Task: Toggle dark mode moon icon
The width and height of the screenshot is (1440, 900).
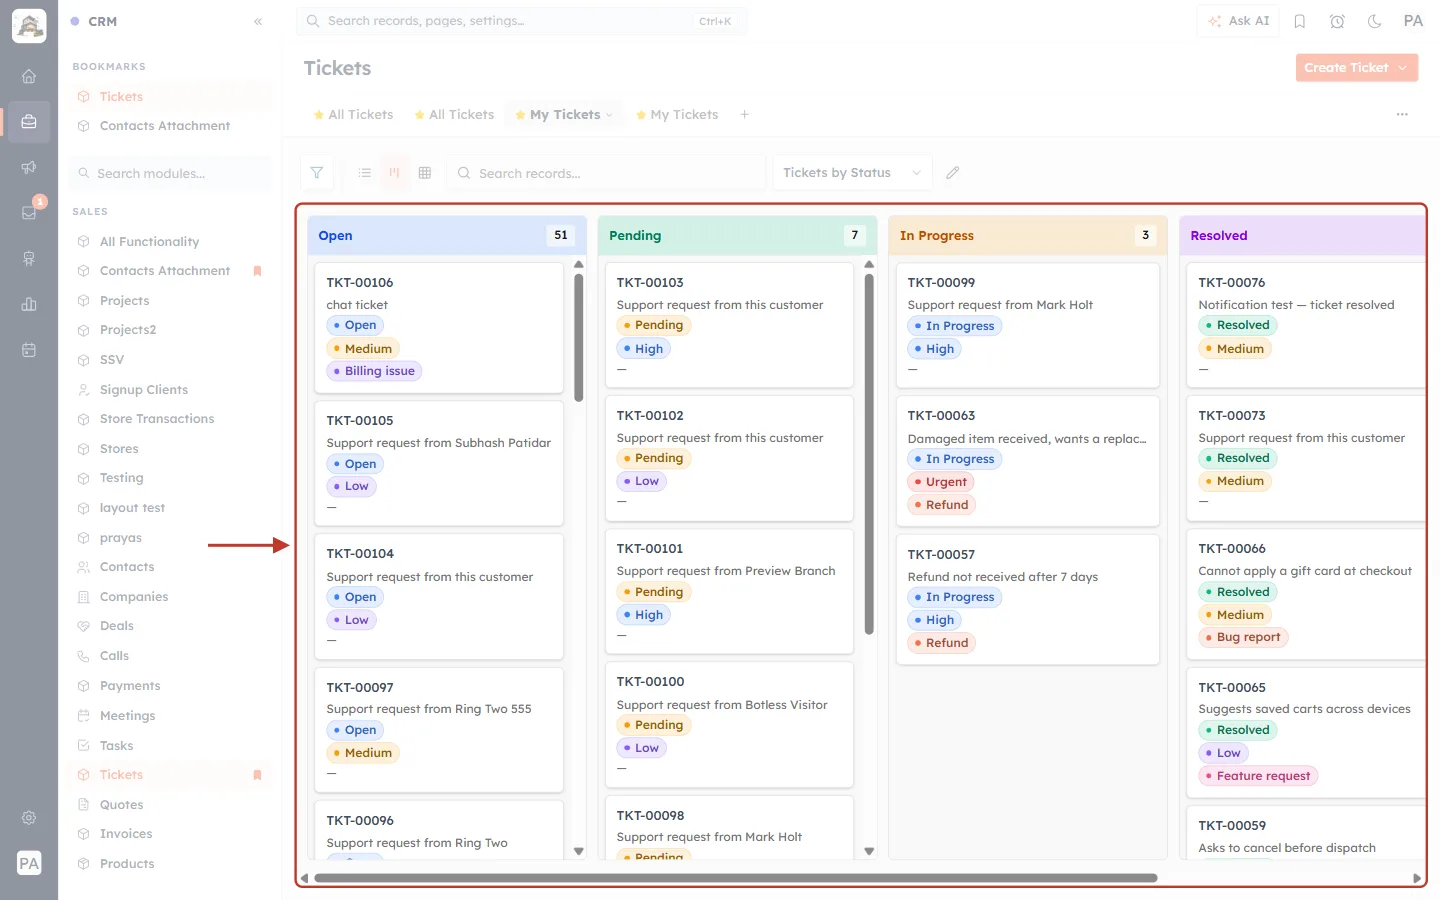Action: [x=1375, y=21]
